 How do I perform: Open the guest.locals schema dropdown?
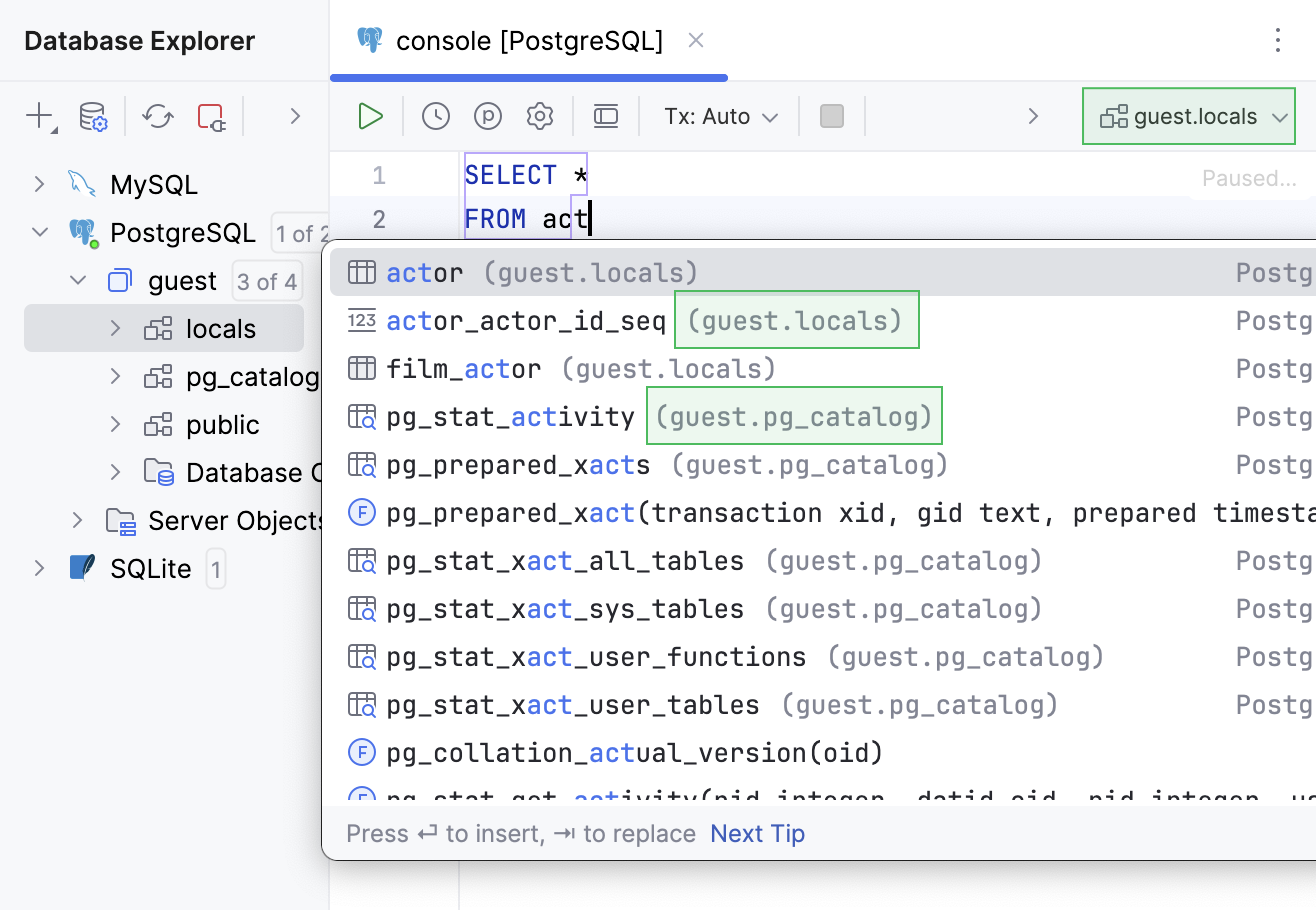(x=1188, y=116)
